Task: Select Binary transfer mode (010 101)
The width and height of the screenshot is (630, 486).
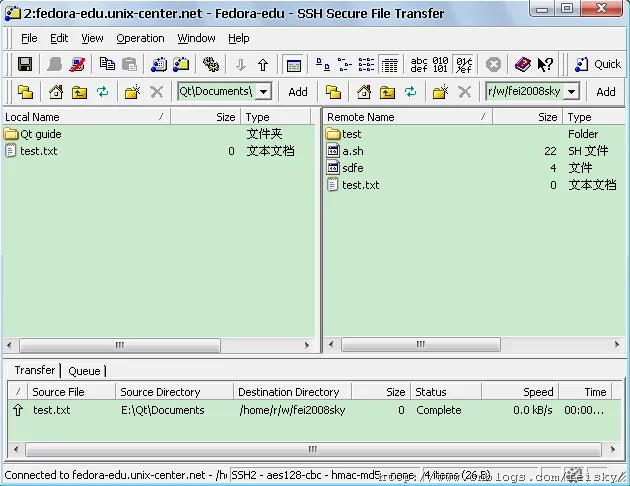Action: click(x=441, y=64)
